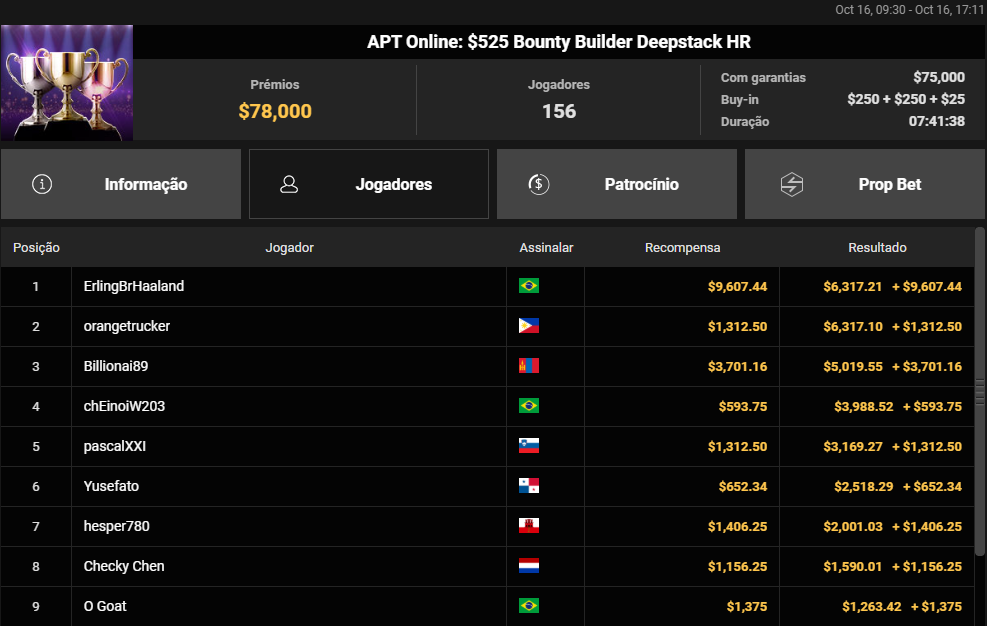
Task: Select player Yusefato
Action: (111, 486)
